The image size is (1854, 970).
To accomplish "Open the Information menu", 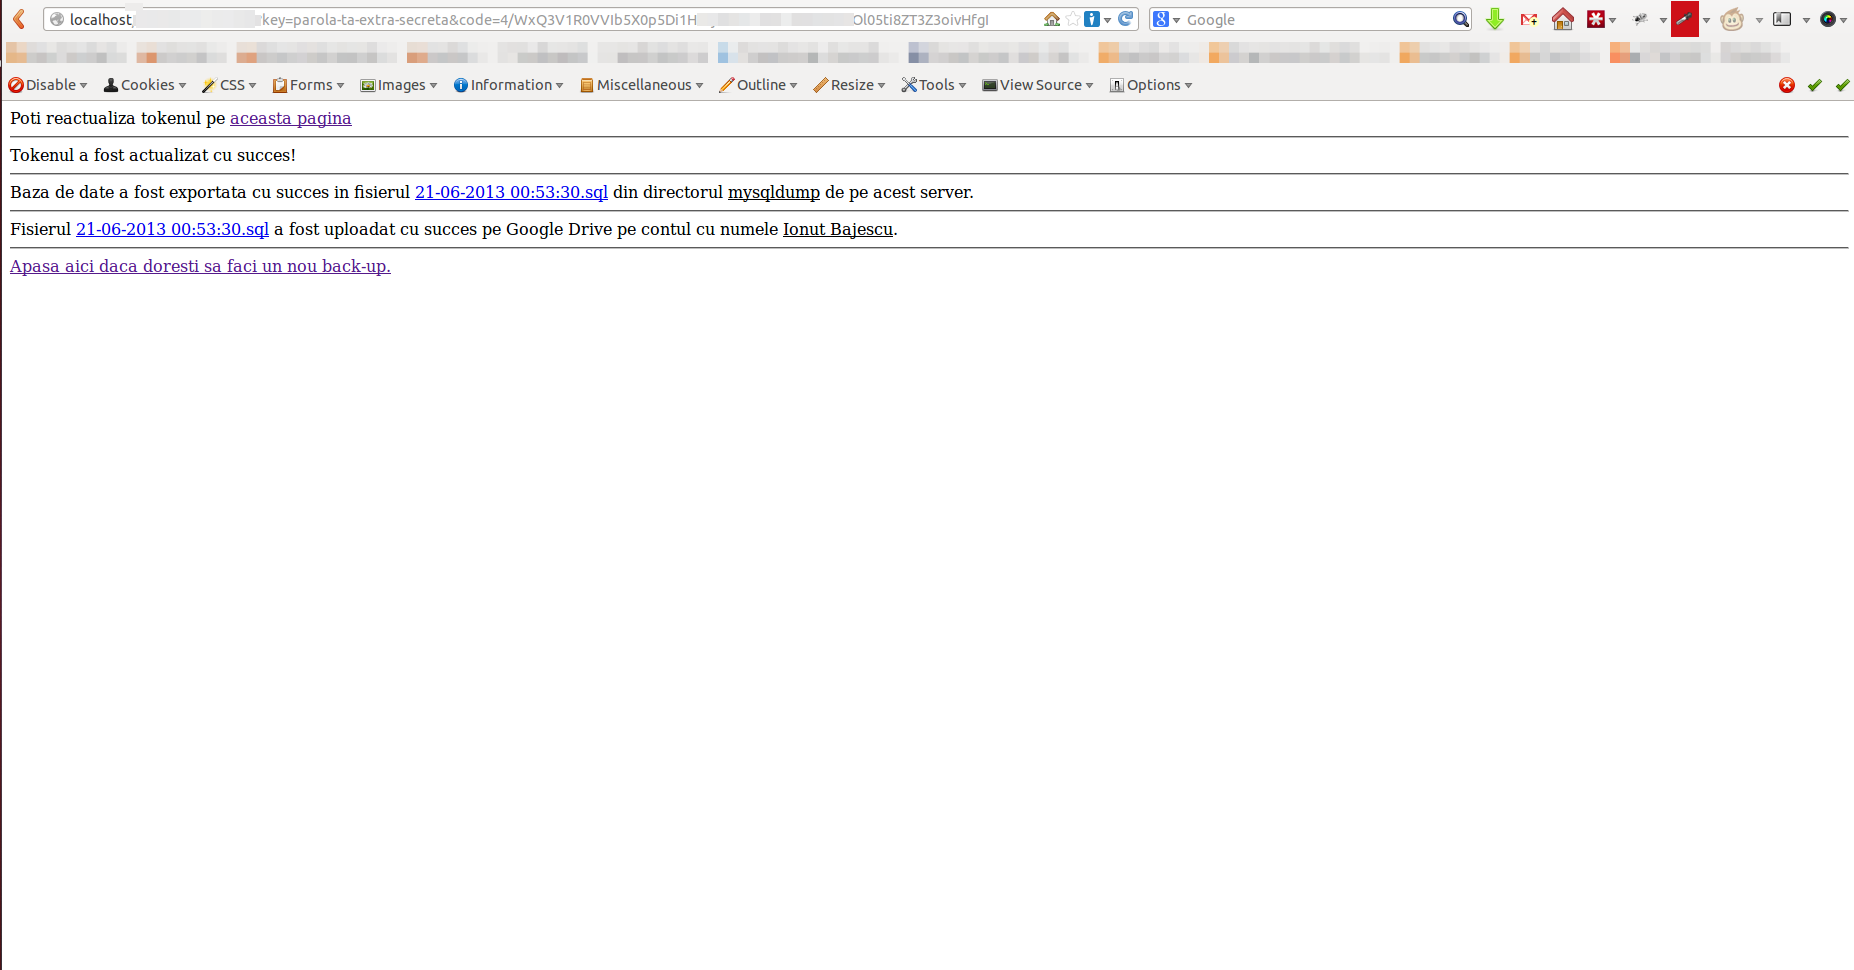I will click(x=508, y=85).
